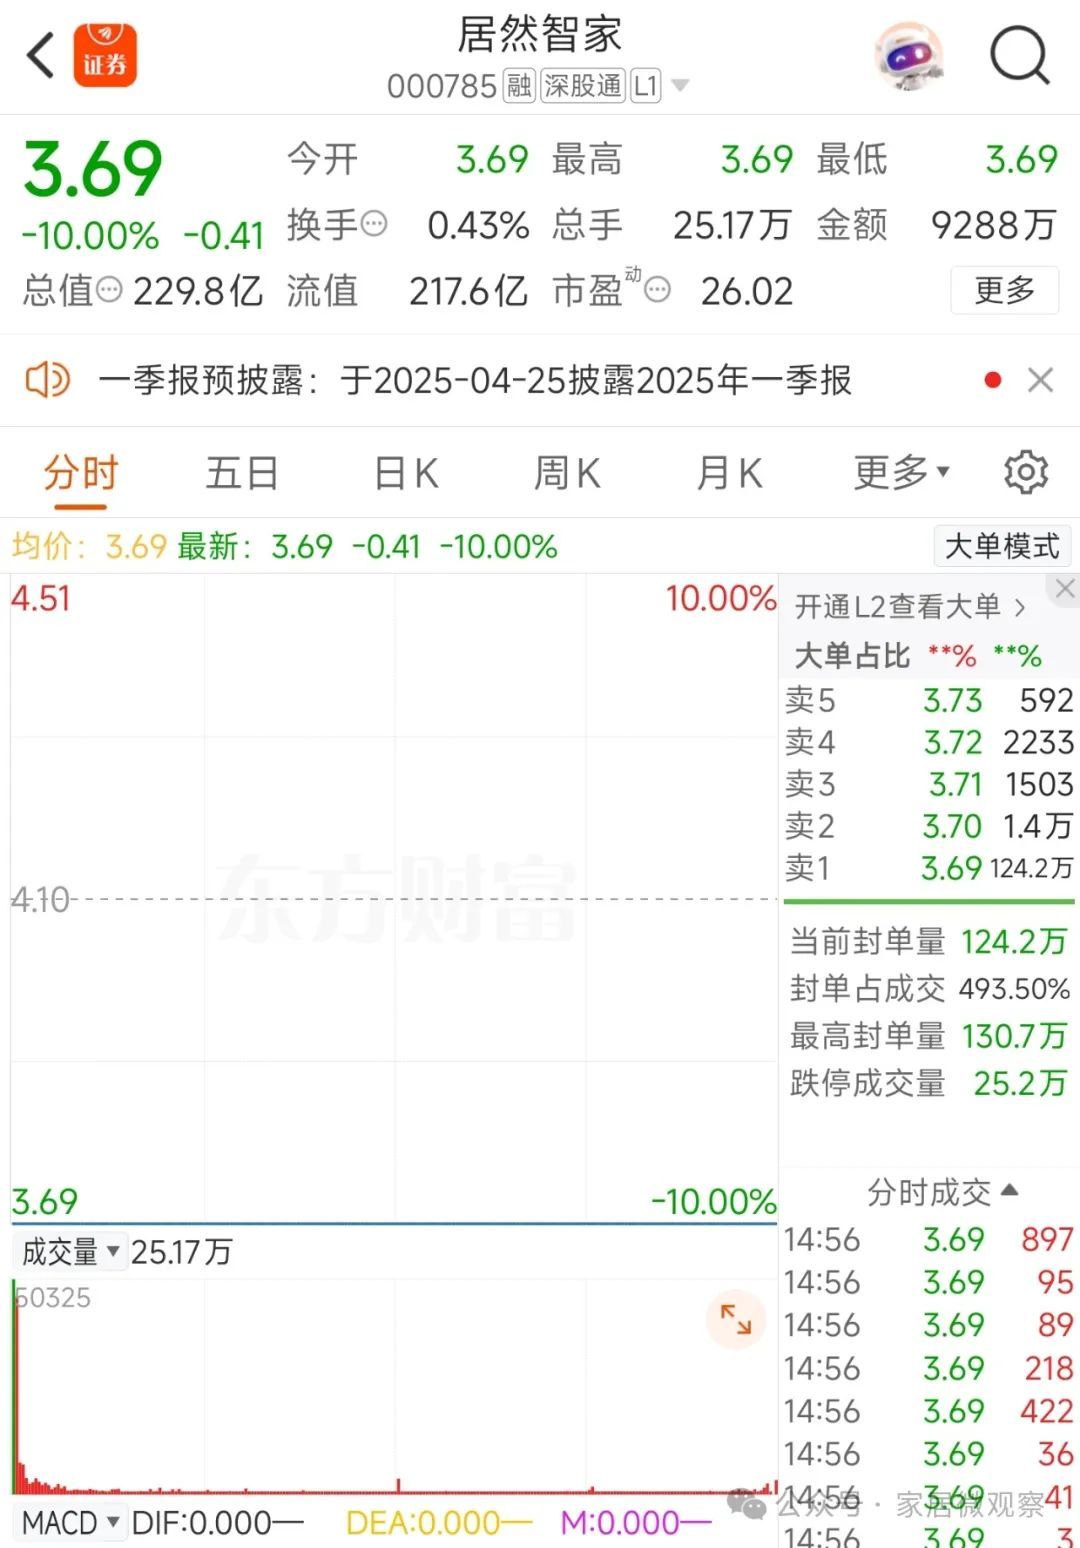The width and height of the screenshot is (1080, 1548).
Task: Select the 卖2 order row
Action: coord(929,826)
